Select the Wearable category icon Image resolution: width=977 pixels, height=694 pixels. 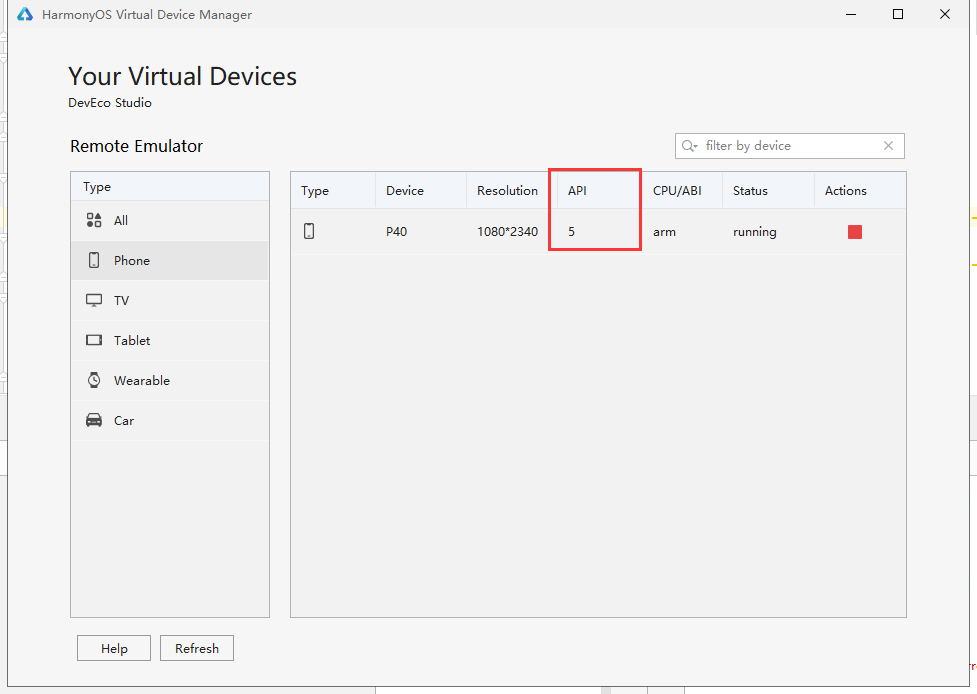pyautogui.click(x=94, y=380)
